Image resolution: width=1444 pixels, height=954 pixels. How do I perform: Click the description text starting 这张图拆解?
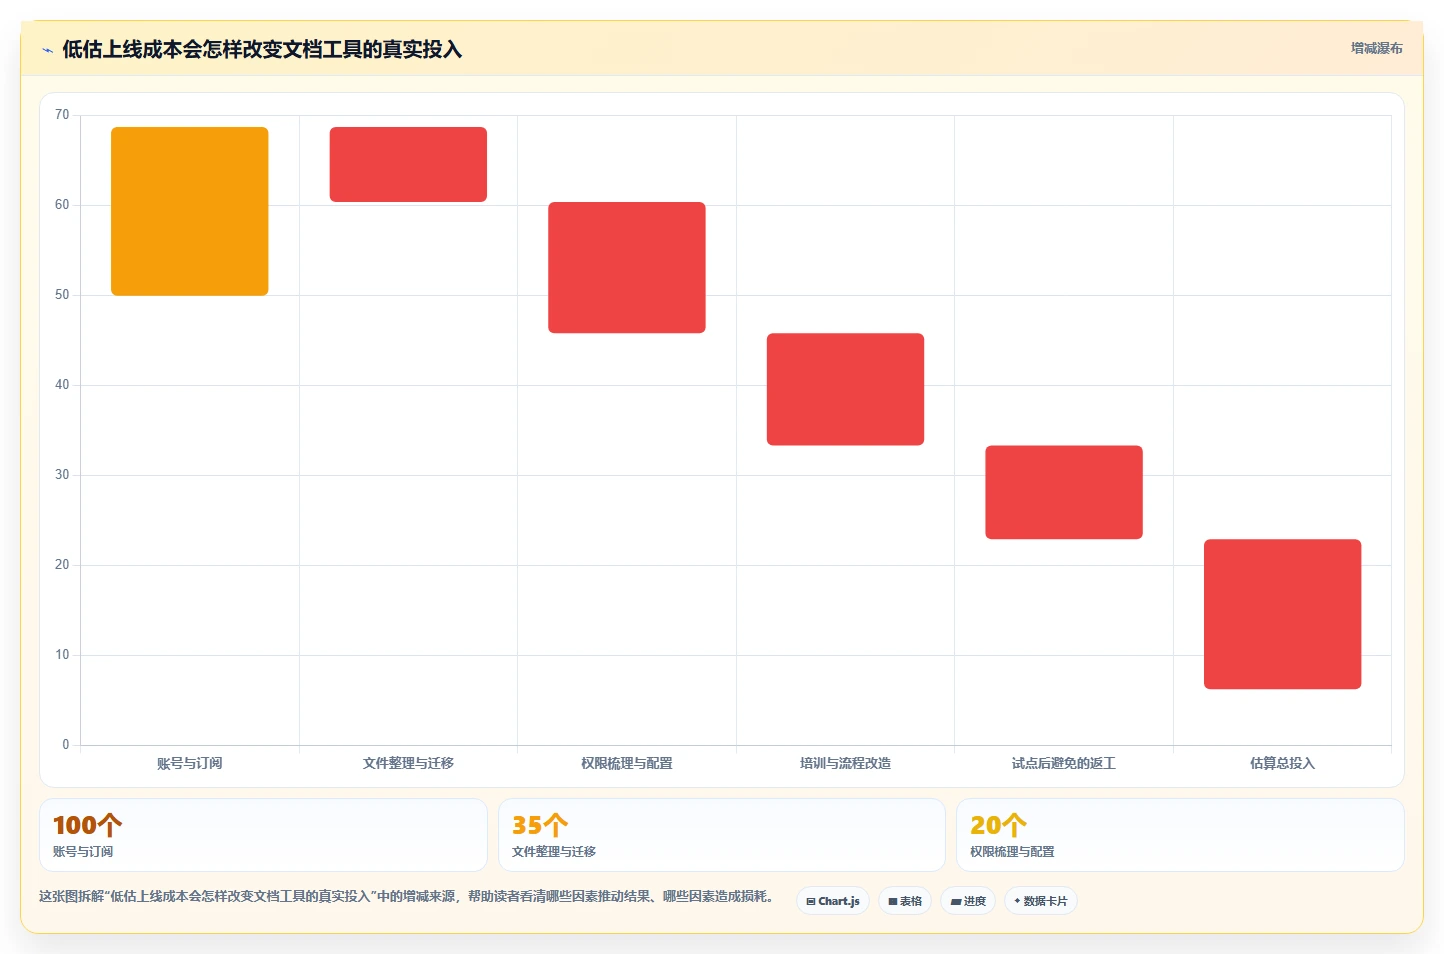(408, 896)
